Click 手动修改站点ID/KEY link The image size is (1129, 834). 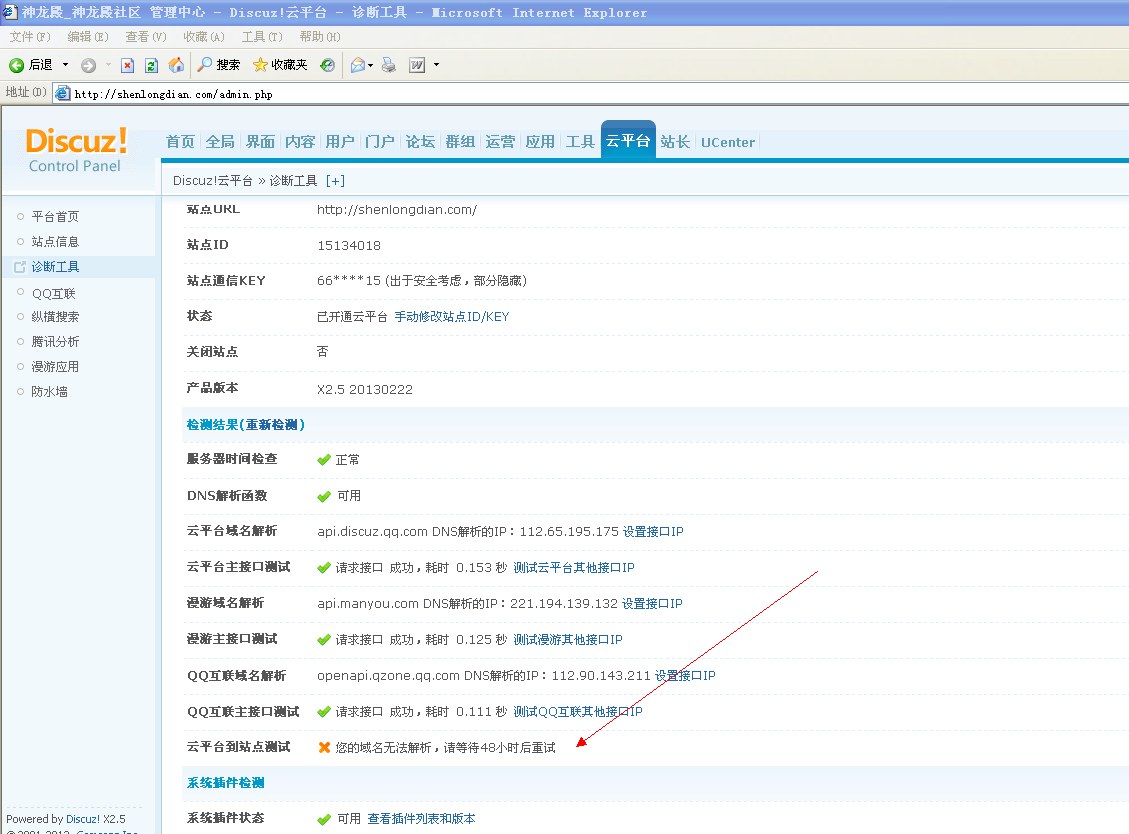[x=451, y=317]
